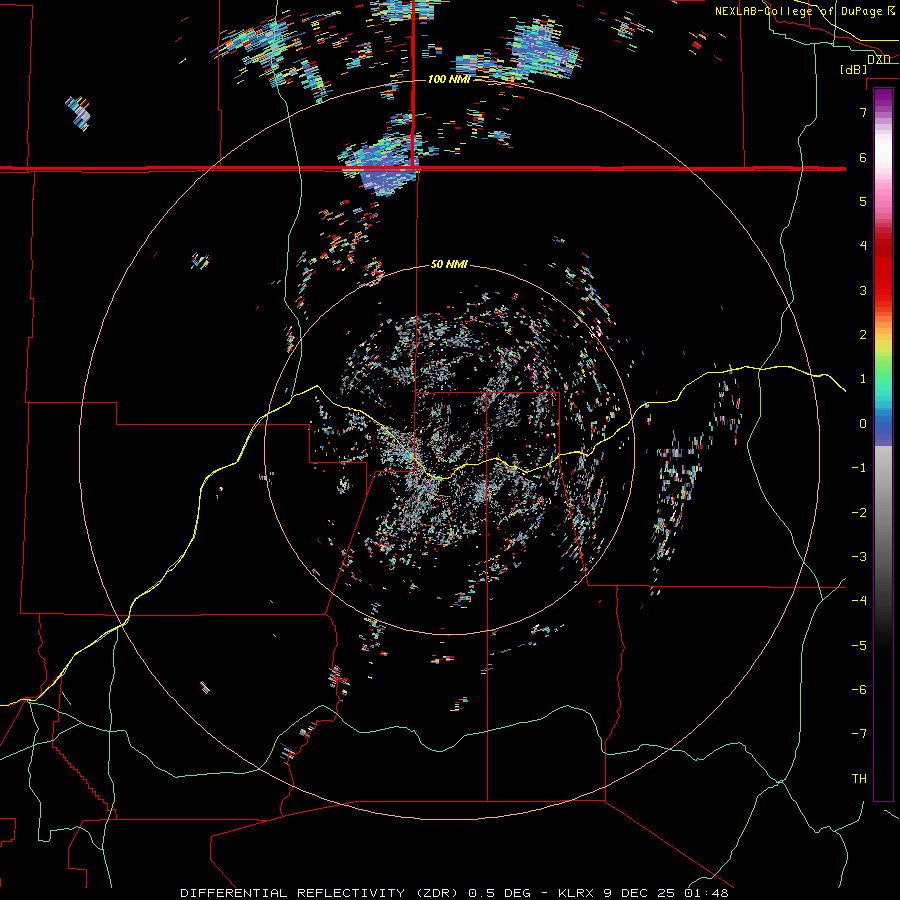Click the '3' value on color scale
Image resolution: width=900 pixels, height=900 pixels.
tap(863, 290)
